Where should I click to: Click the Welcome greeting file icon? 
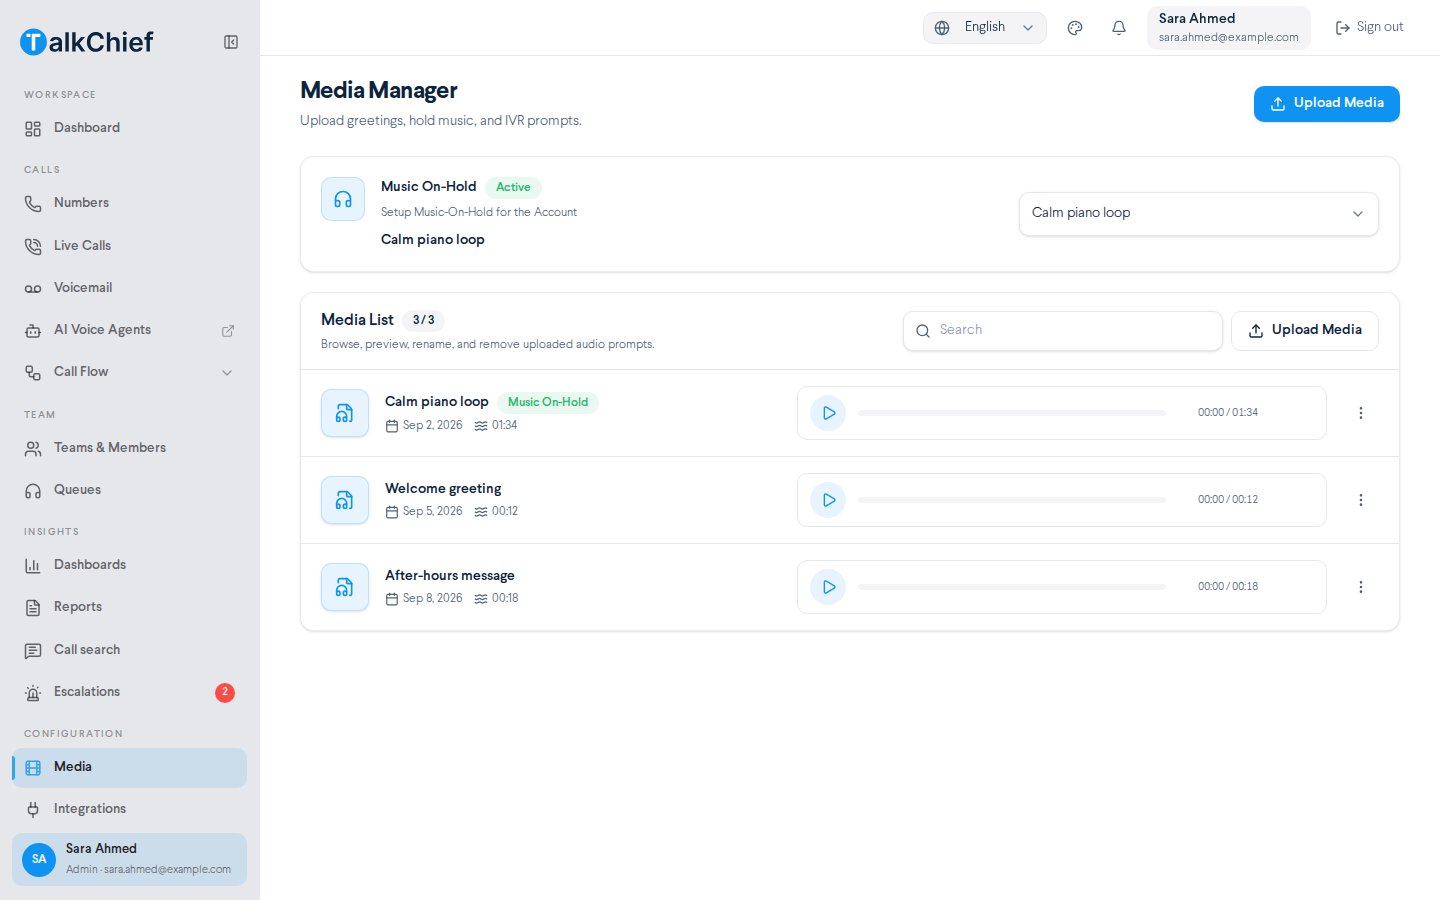click(x=344, y=500)
